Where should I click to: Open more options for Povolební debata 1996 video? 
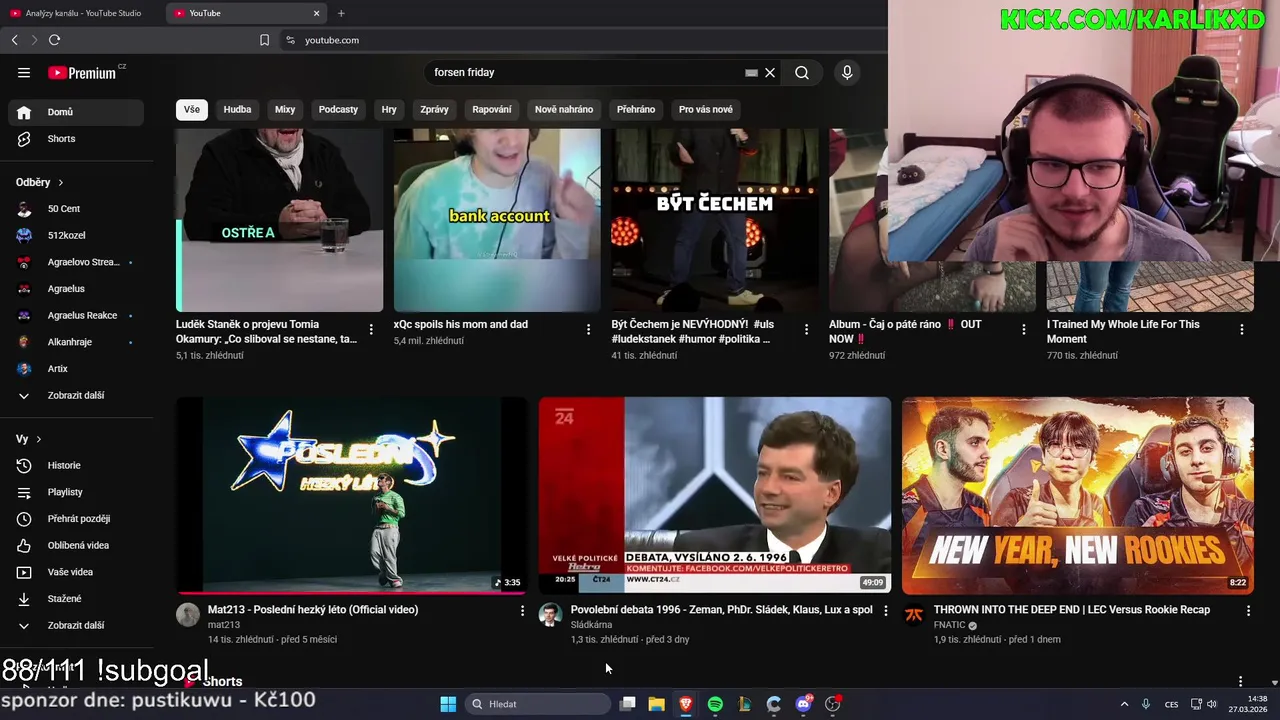pos(885,610)
